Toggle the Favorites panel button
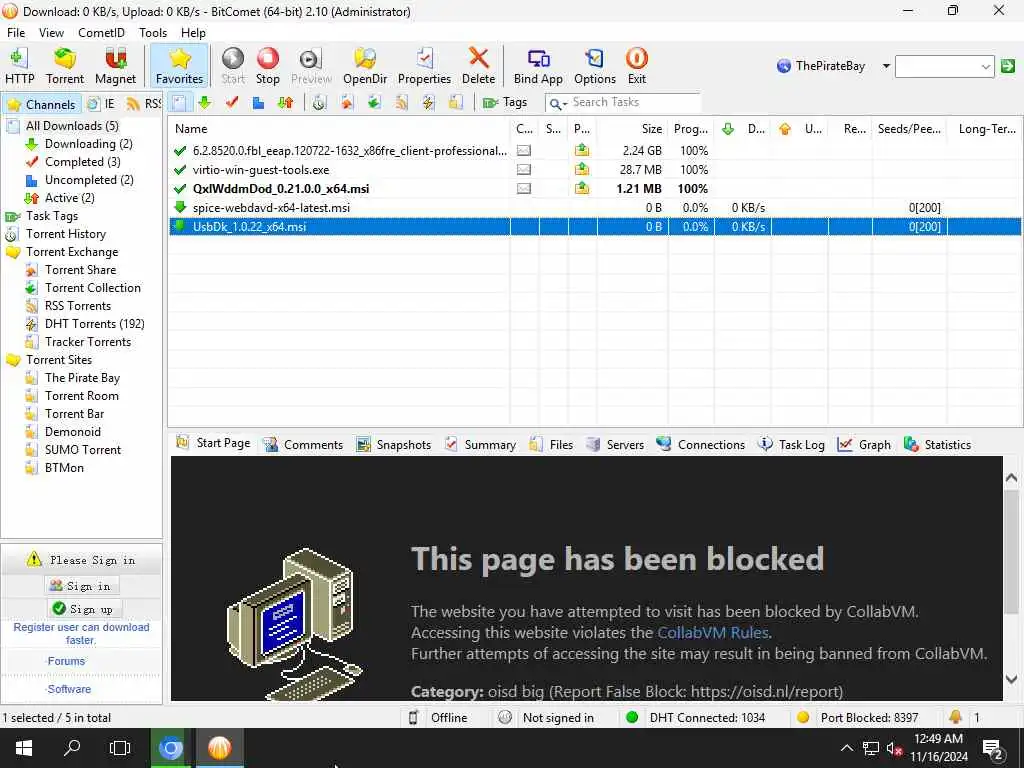 [x=180, y=65]
